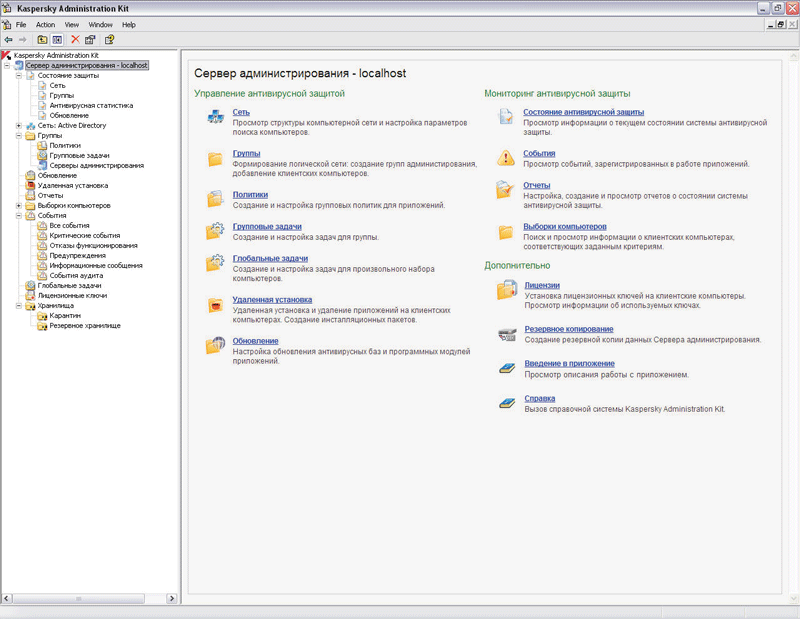This screenshot has width=800, height=619.
Task: Open the Состояние антивирусной защиты link
Action: [583, 112]
